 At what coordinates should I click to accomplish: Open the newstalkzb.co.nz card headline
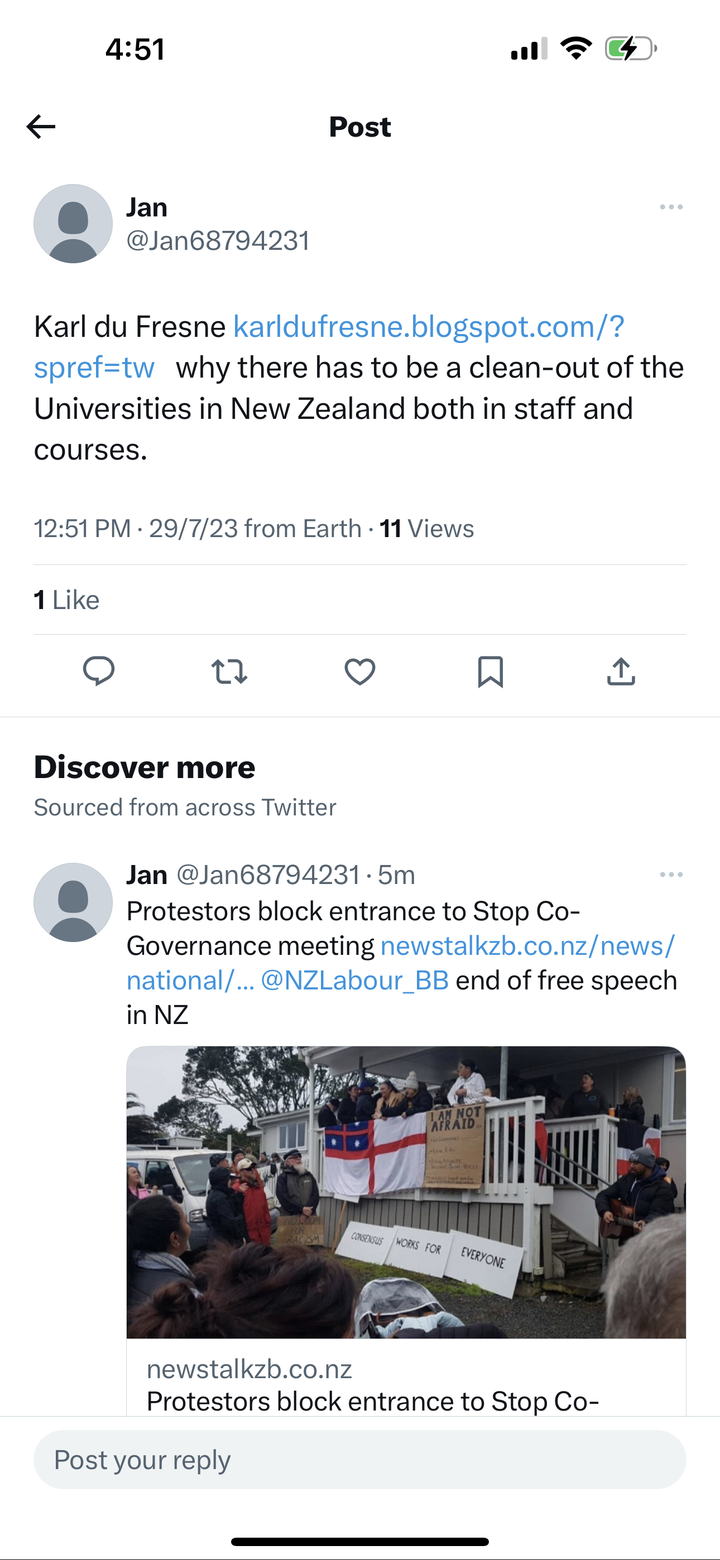[373, 1401]
